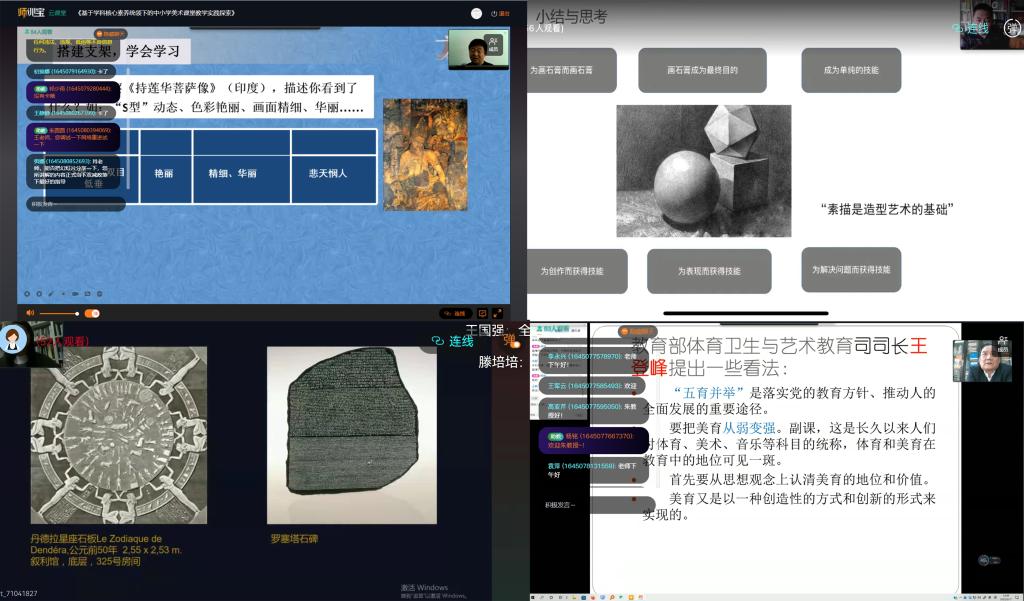The image size is (1024, 601).
Task: Click the 积极发言 input beside the 王登峰 slide
Action: pyautogui.click(x=598, y=505)
